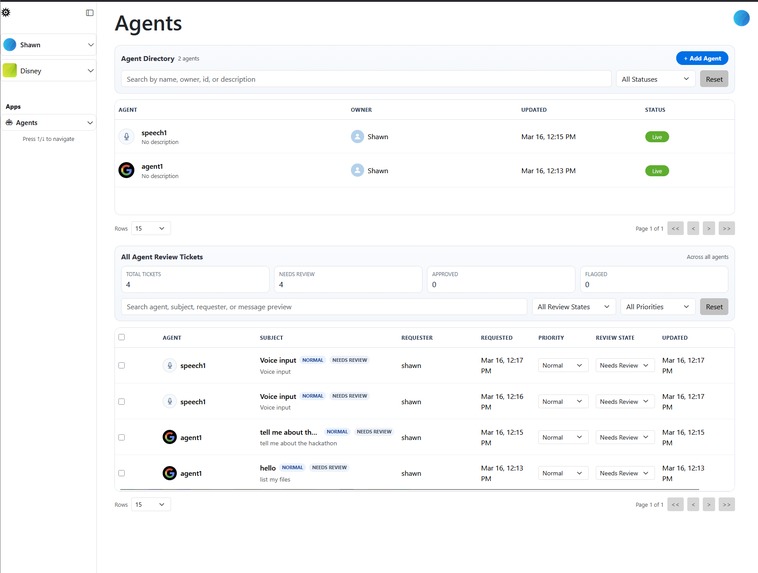
Task: Expand the Disney workspace dropdown
Action: point(90,71)
